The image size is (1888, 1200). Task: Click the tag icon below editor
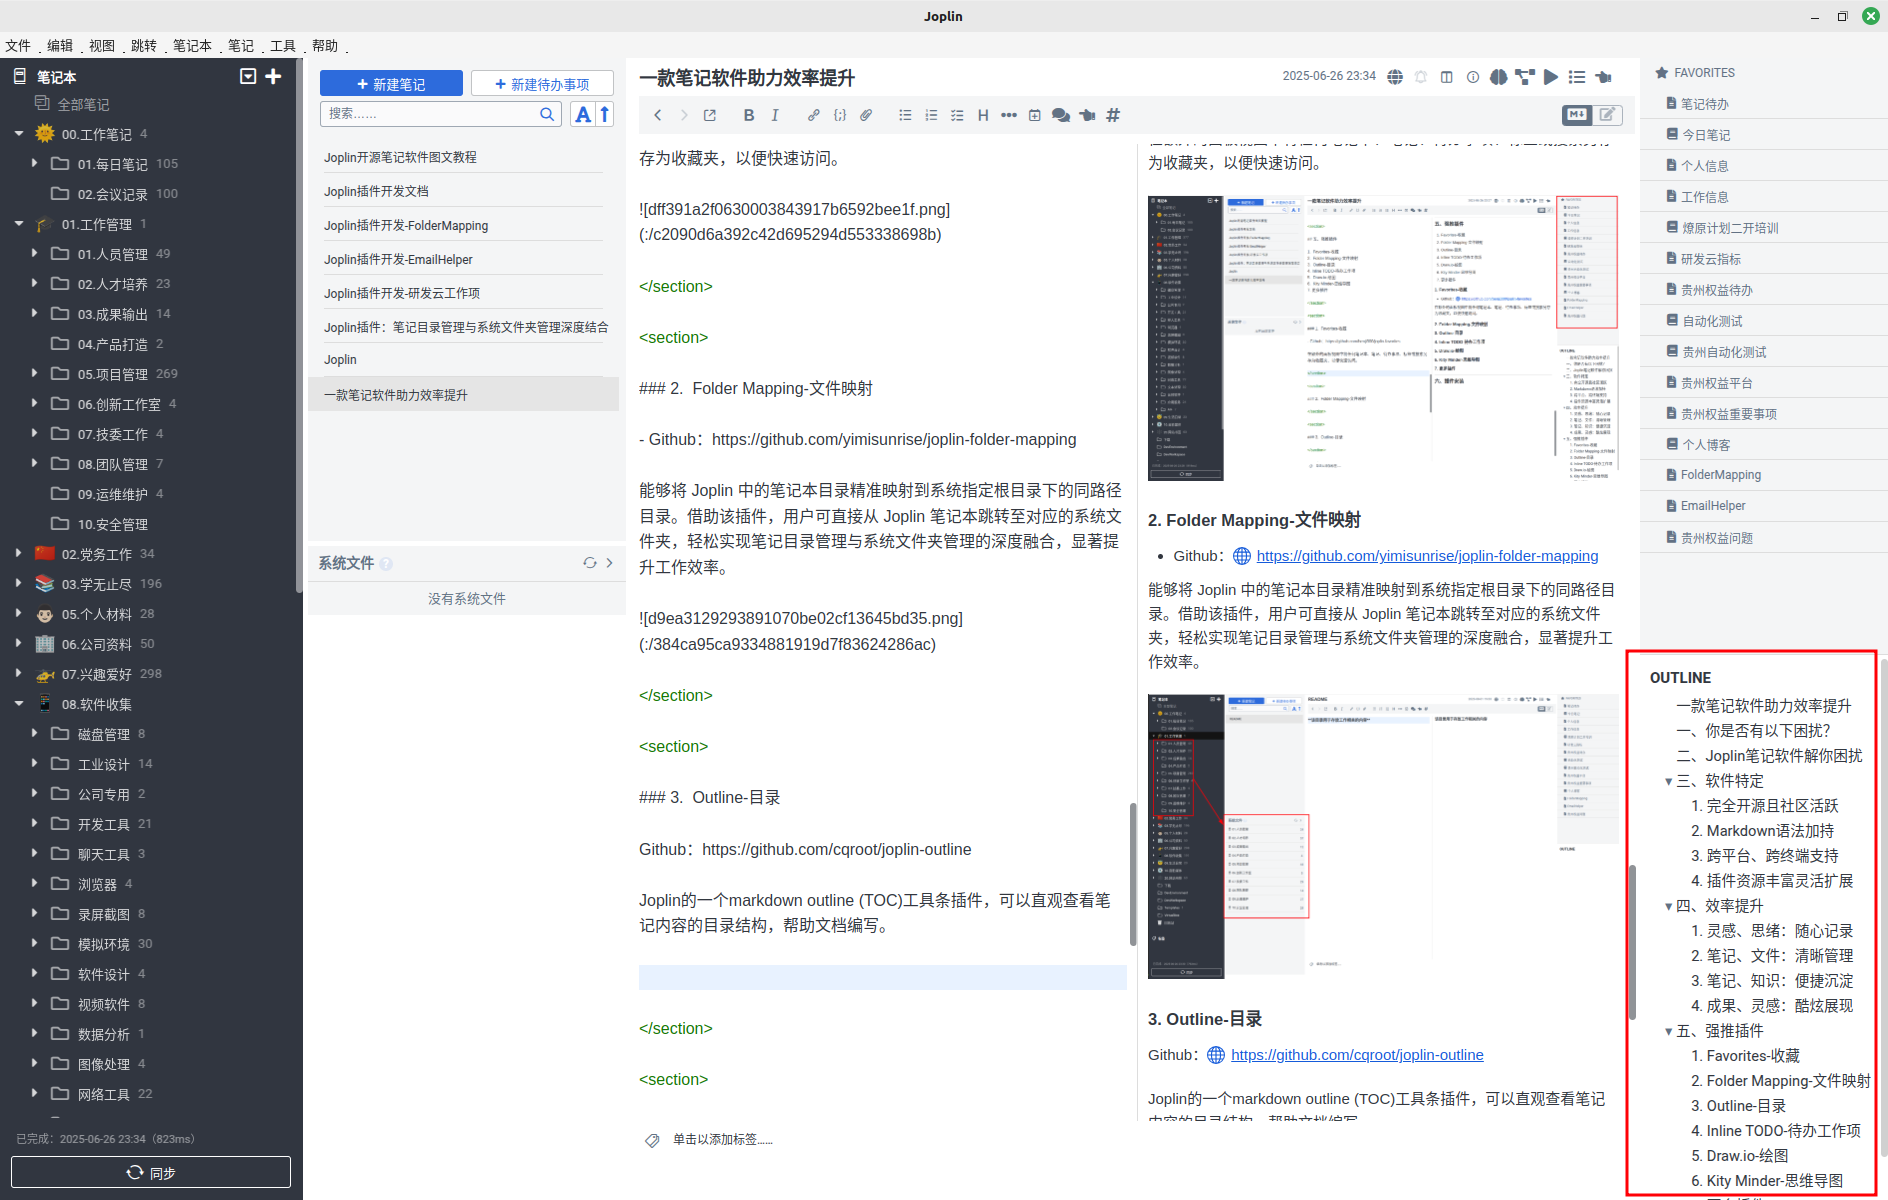(652, 1140)
